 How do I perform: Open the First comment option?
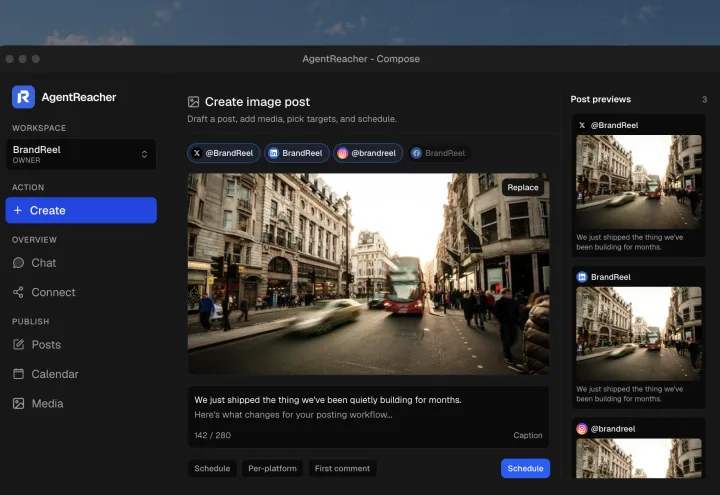pyautogui.click(x=342, y=468)
